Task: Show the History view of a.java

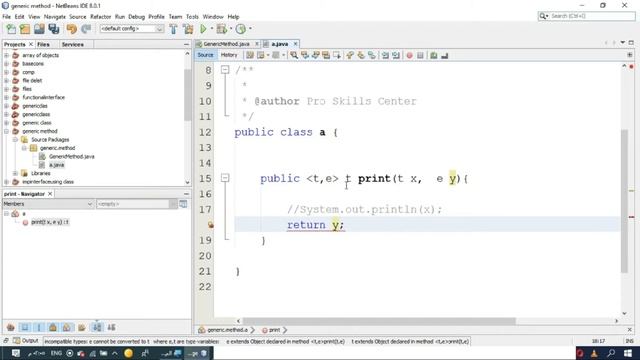Action: point(229,55)
